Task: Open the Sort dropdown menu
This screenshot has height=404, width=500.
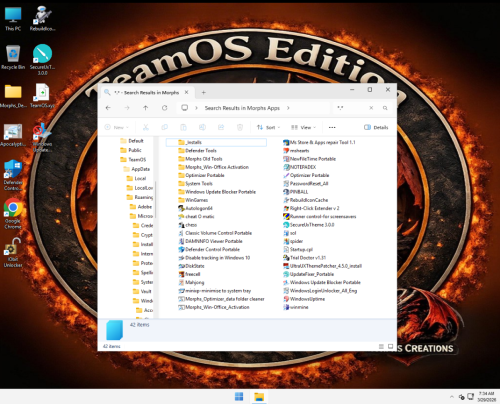Action: click(x=268, y=127)
